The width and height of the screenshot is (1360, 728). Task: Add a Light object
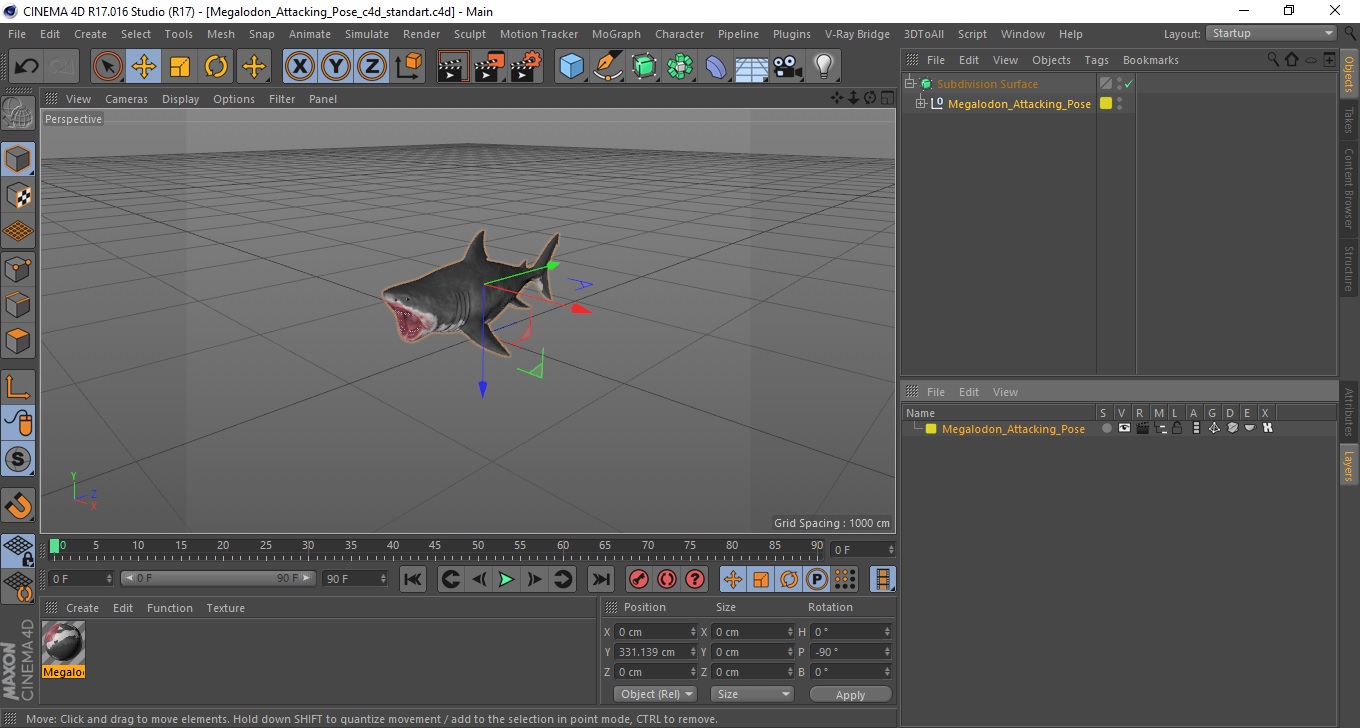pyautogui.click(x=823, y=67)
